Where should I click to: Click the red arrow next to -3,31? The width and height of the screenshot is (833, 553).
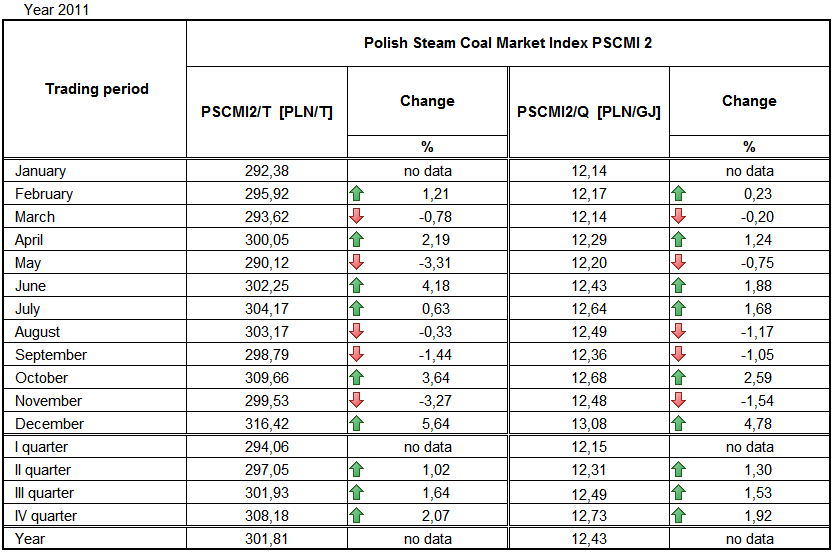point(356,263)
